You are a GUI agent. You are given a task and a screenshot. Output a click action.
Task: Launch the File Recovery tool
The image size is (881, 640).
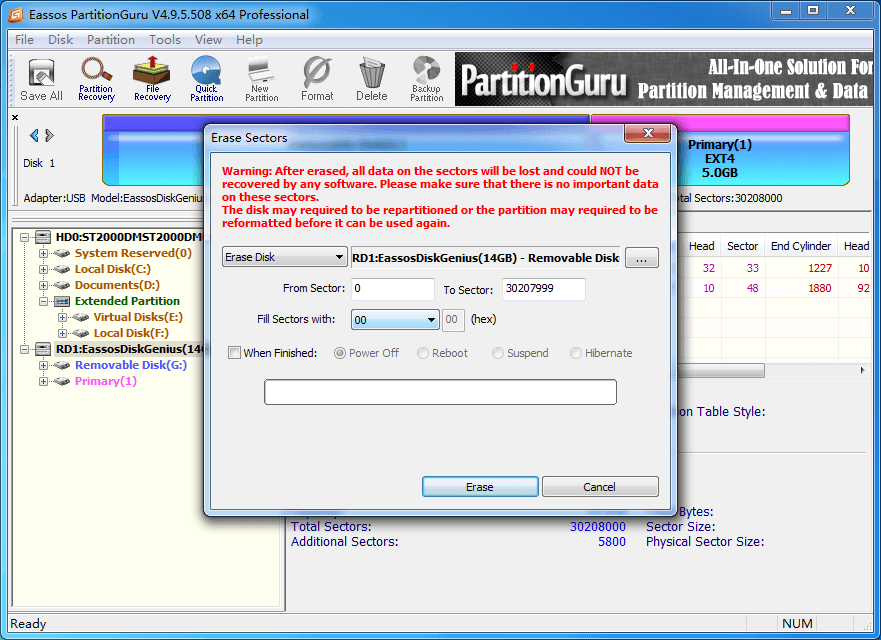152,80
